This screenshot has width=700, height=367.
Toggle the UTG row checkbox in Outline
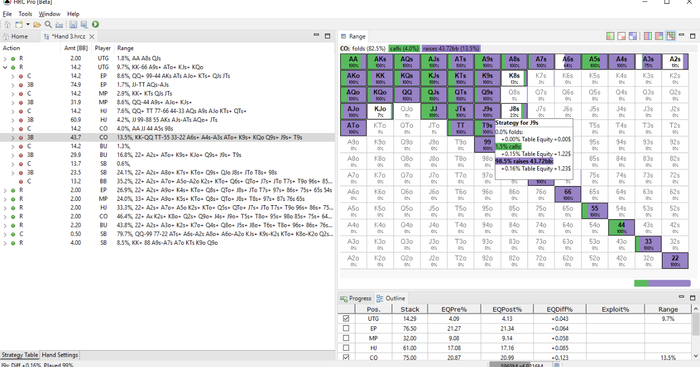pyautogui.click(x=346, y=319)
